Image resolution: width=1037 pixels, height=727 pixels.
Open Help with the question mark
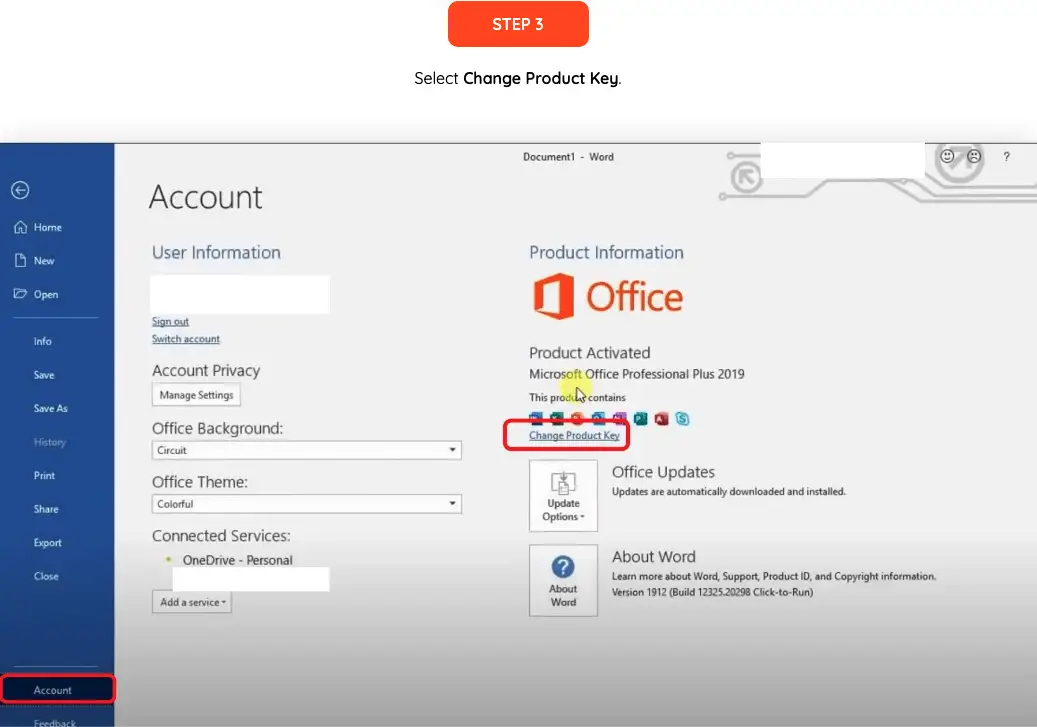click(x=1006, y=157)
